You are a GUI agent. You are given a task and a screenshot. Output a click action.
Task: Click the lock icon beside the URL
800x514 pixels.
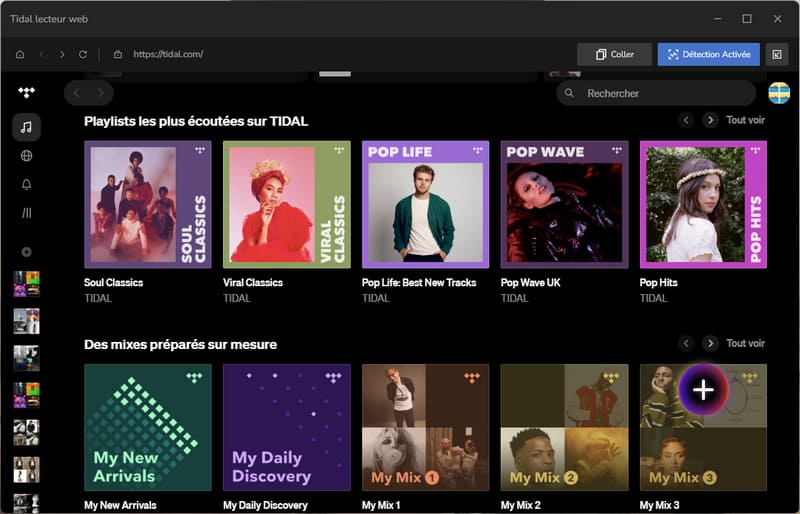(x=118, y=54)
